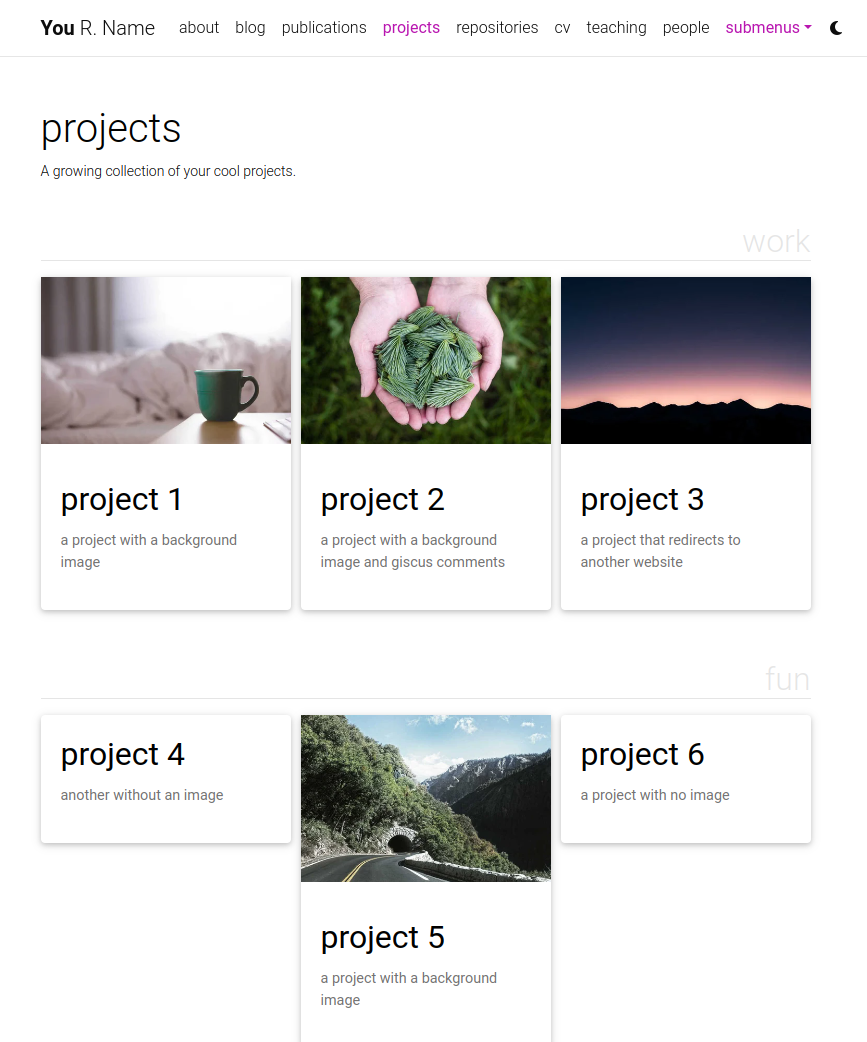Expand the submenus dropdown
Image resolution: width=867 pixels, height=1042 pixels.
pos(768,28)
